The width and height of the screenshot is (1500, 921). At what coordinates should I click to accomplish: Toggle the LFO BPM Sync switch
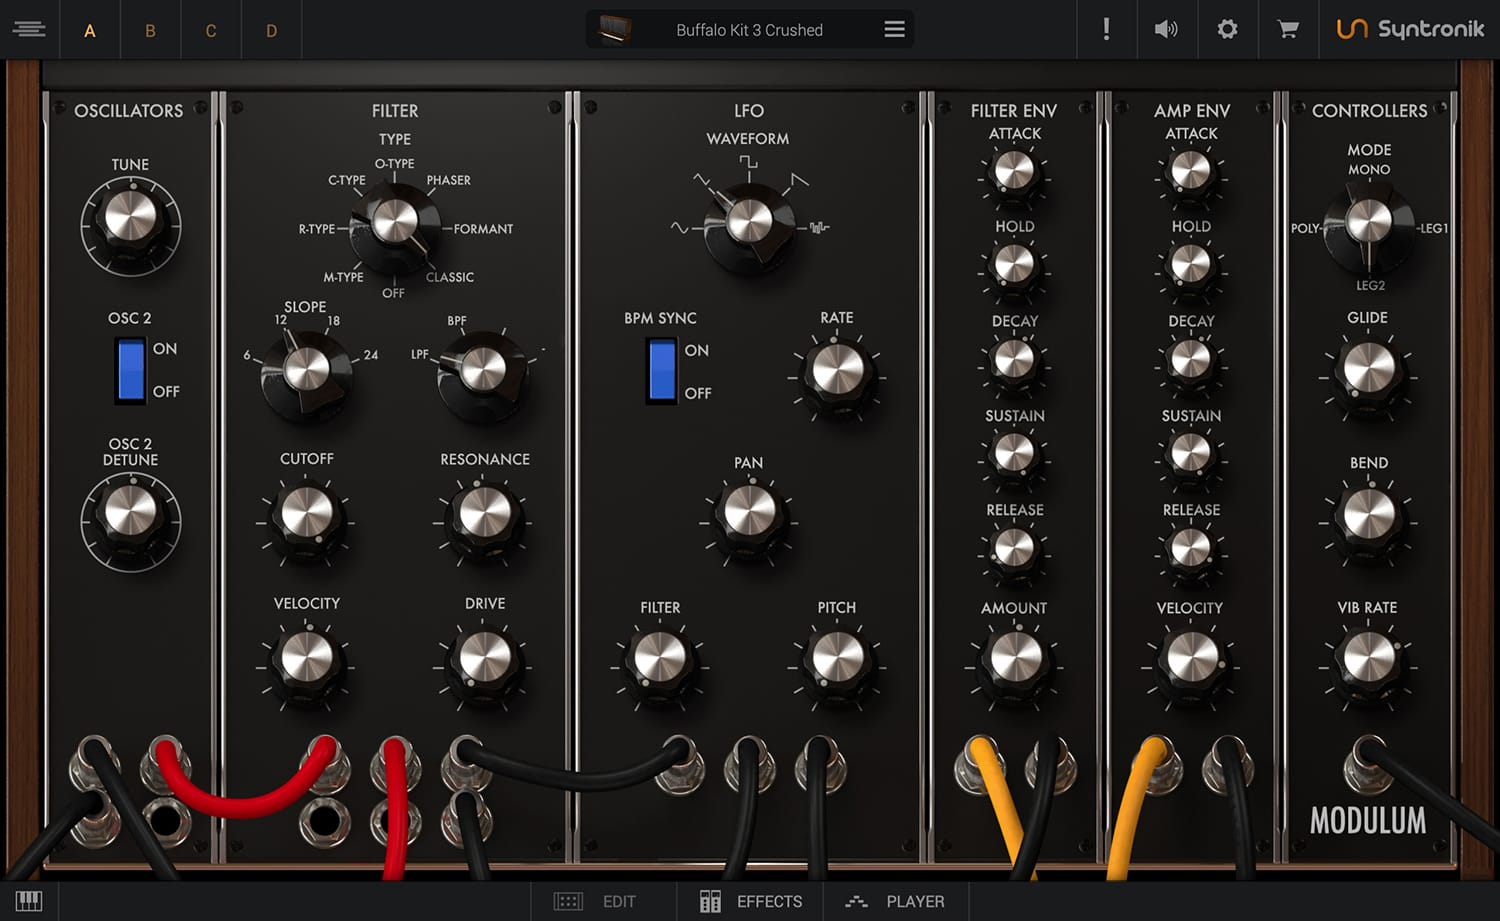(x=661, y=370)
